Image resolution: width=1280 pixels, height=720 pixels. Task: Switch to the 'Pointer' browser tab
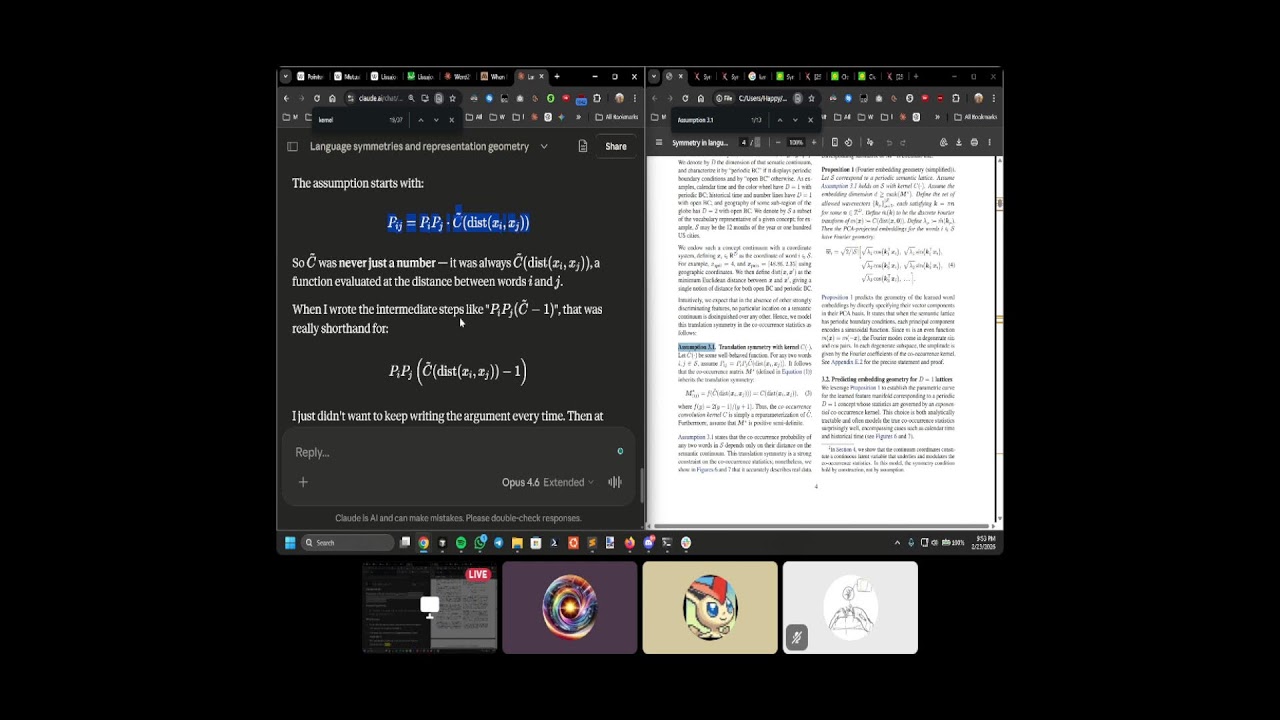click(x=312, y=76)
